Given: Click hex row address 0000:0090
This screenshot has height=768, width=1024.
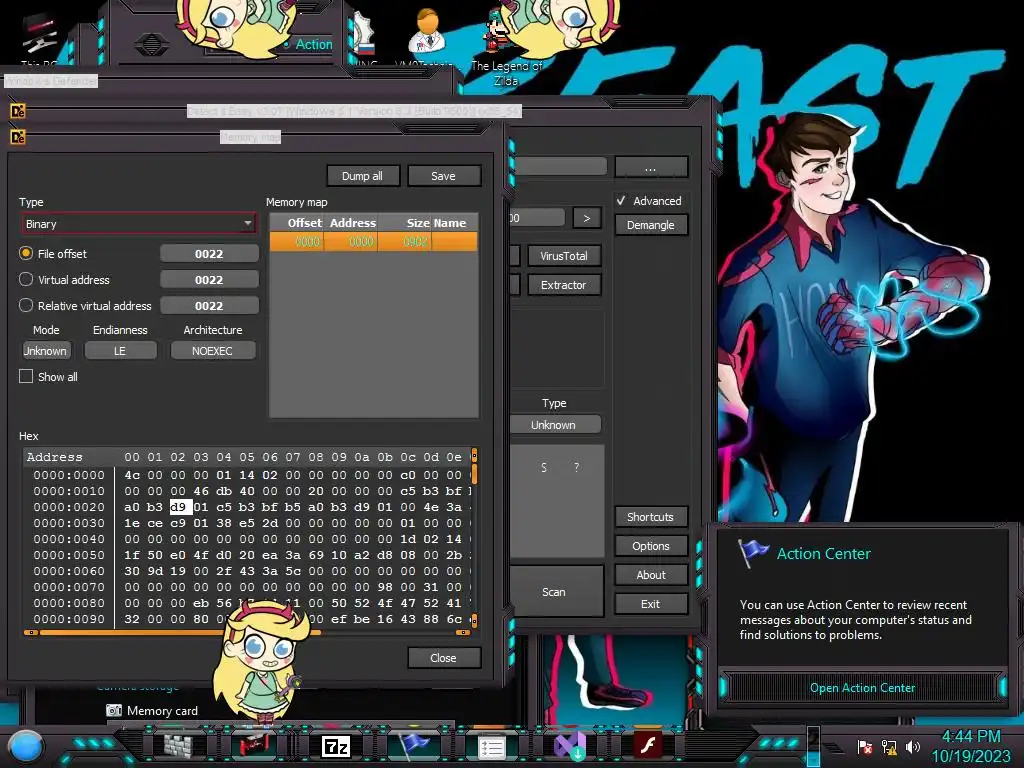Looking at the screenshot, I should click(69, 618).
